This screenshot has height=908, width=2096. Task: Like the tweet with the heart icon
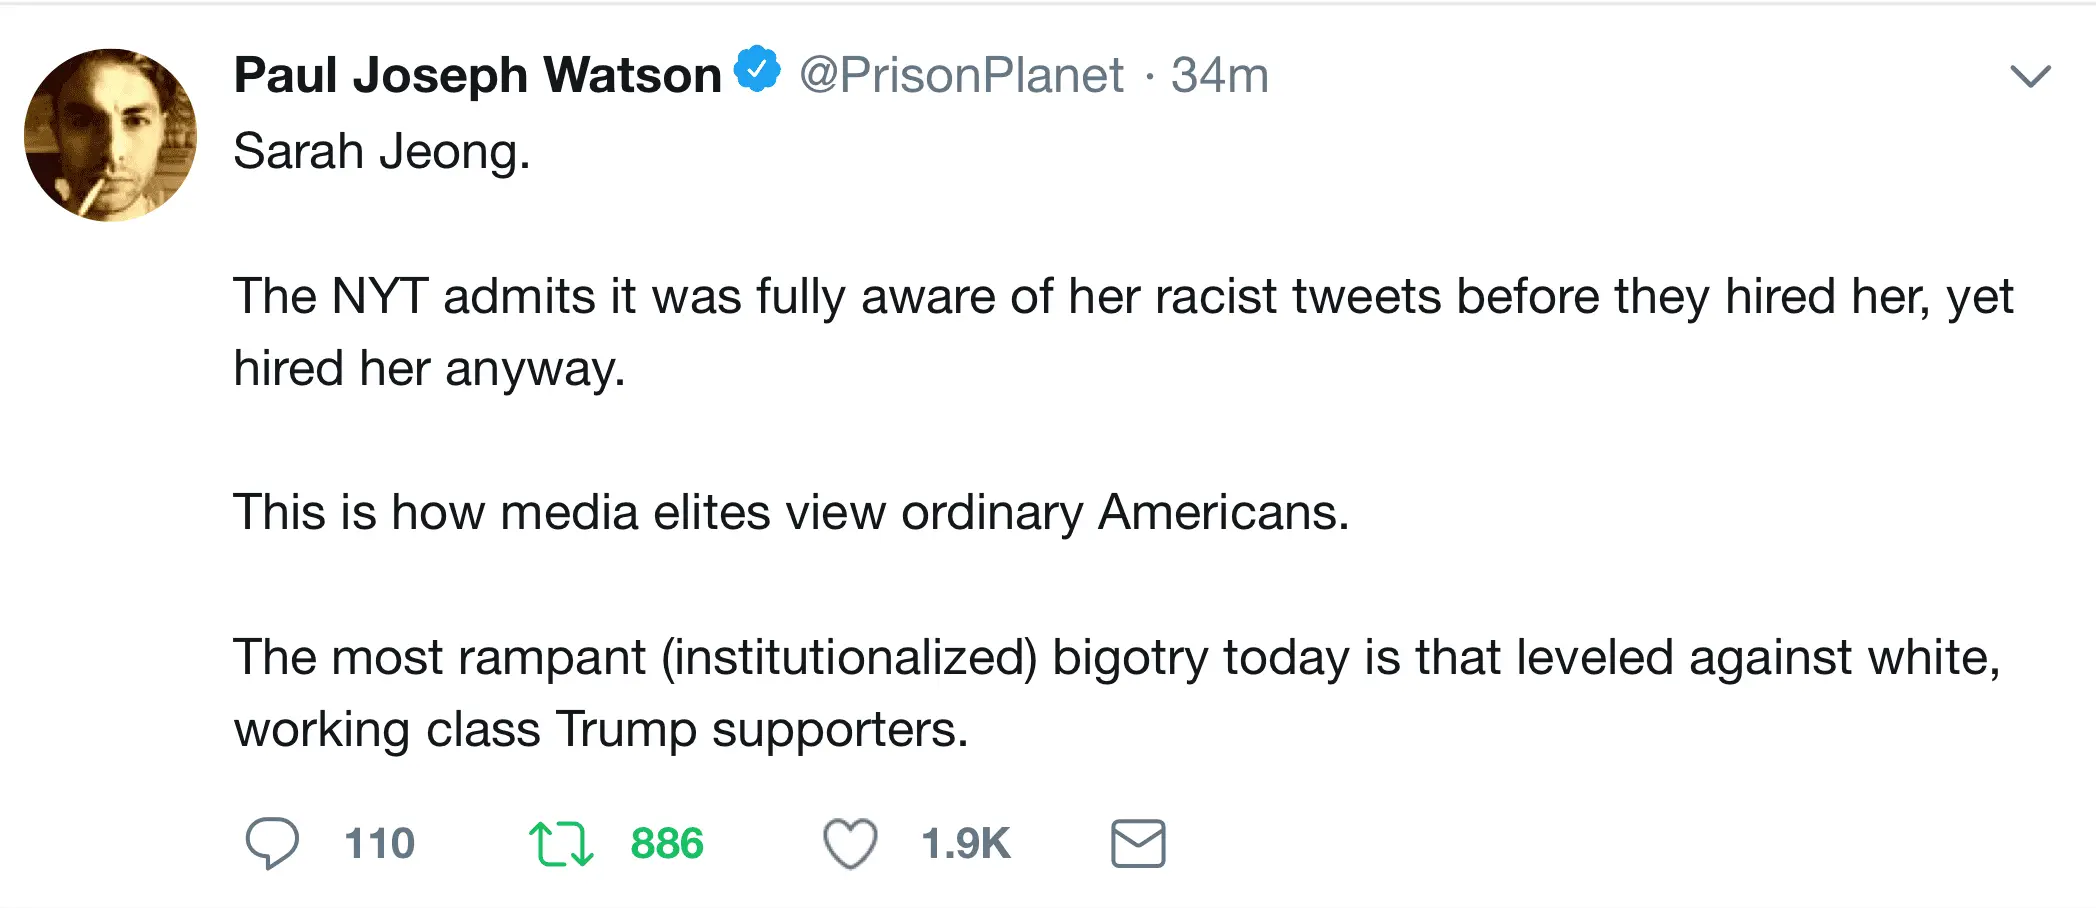850,843
